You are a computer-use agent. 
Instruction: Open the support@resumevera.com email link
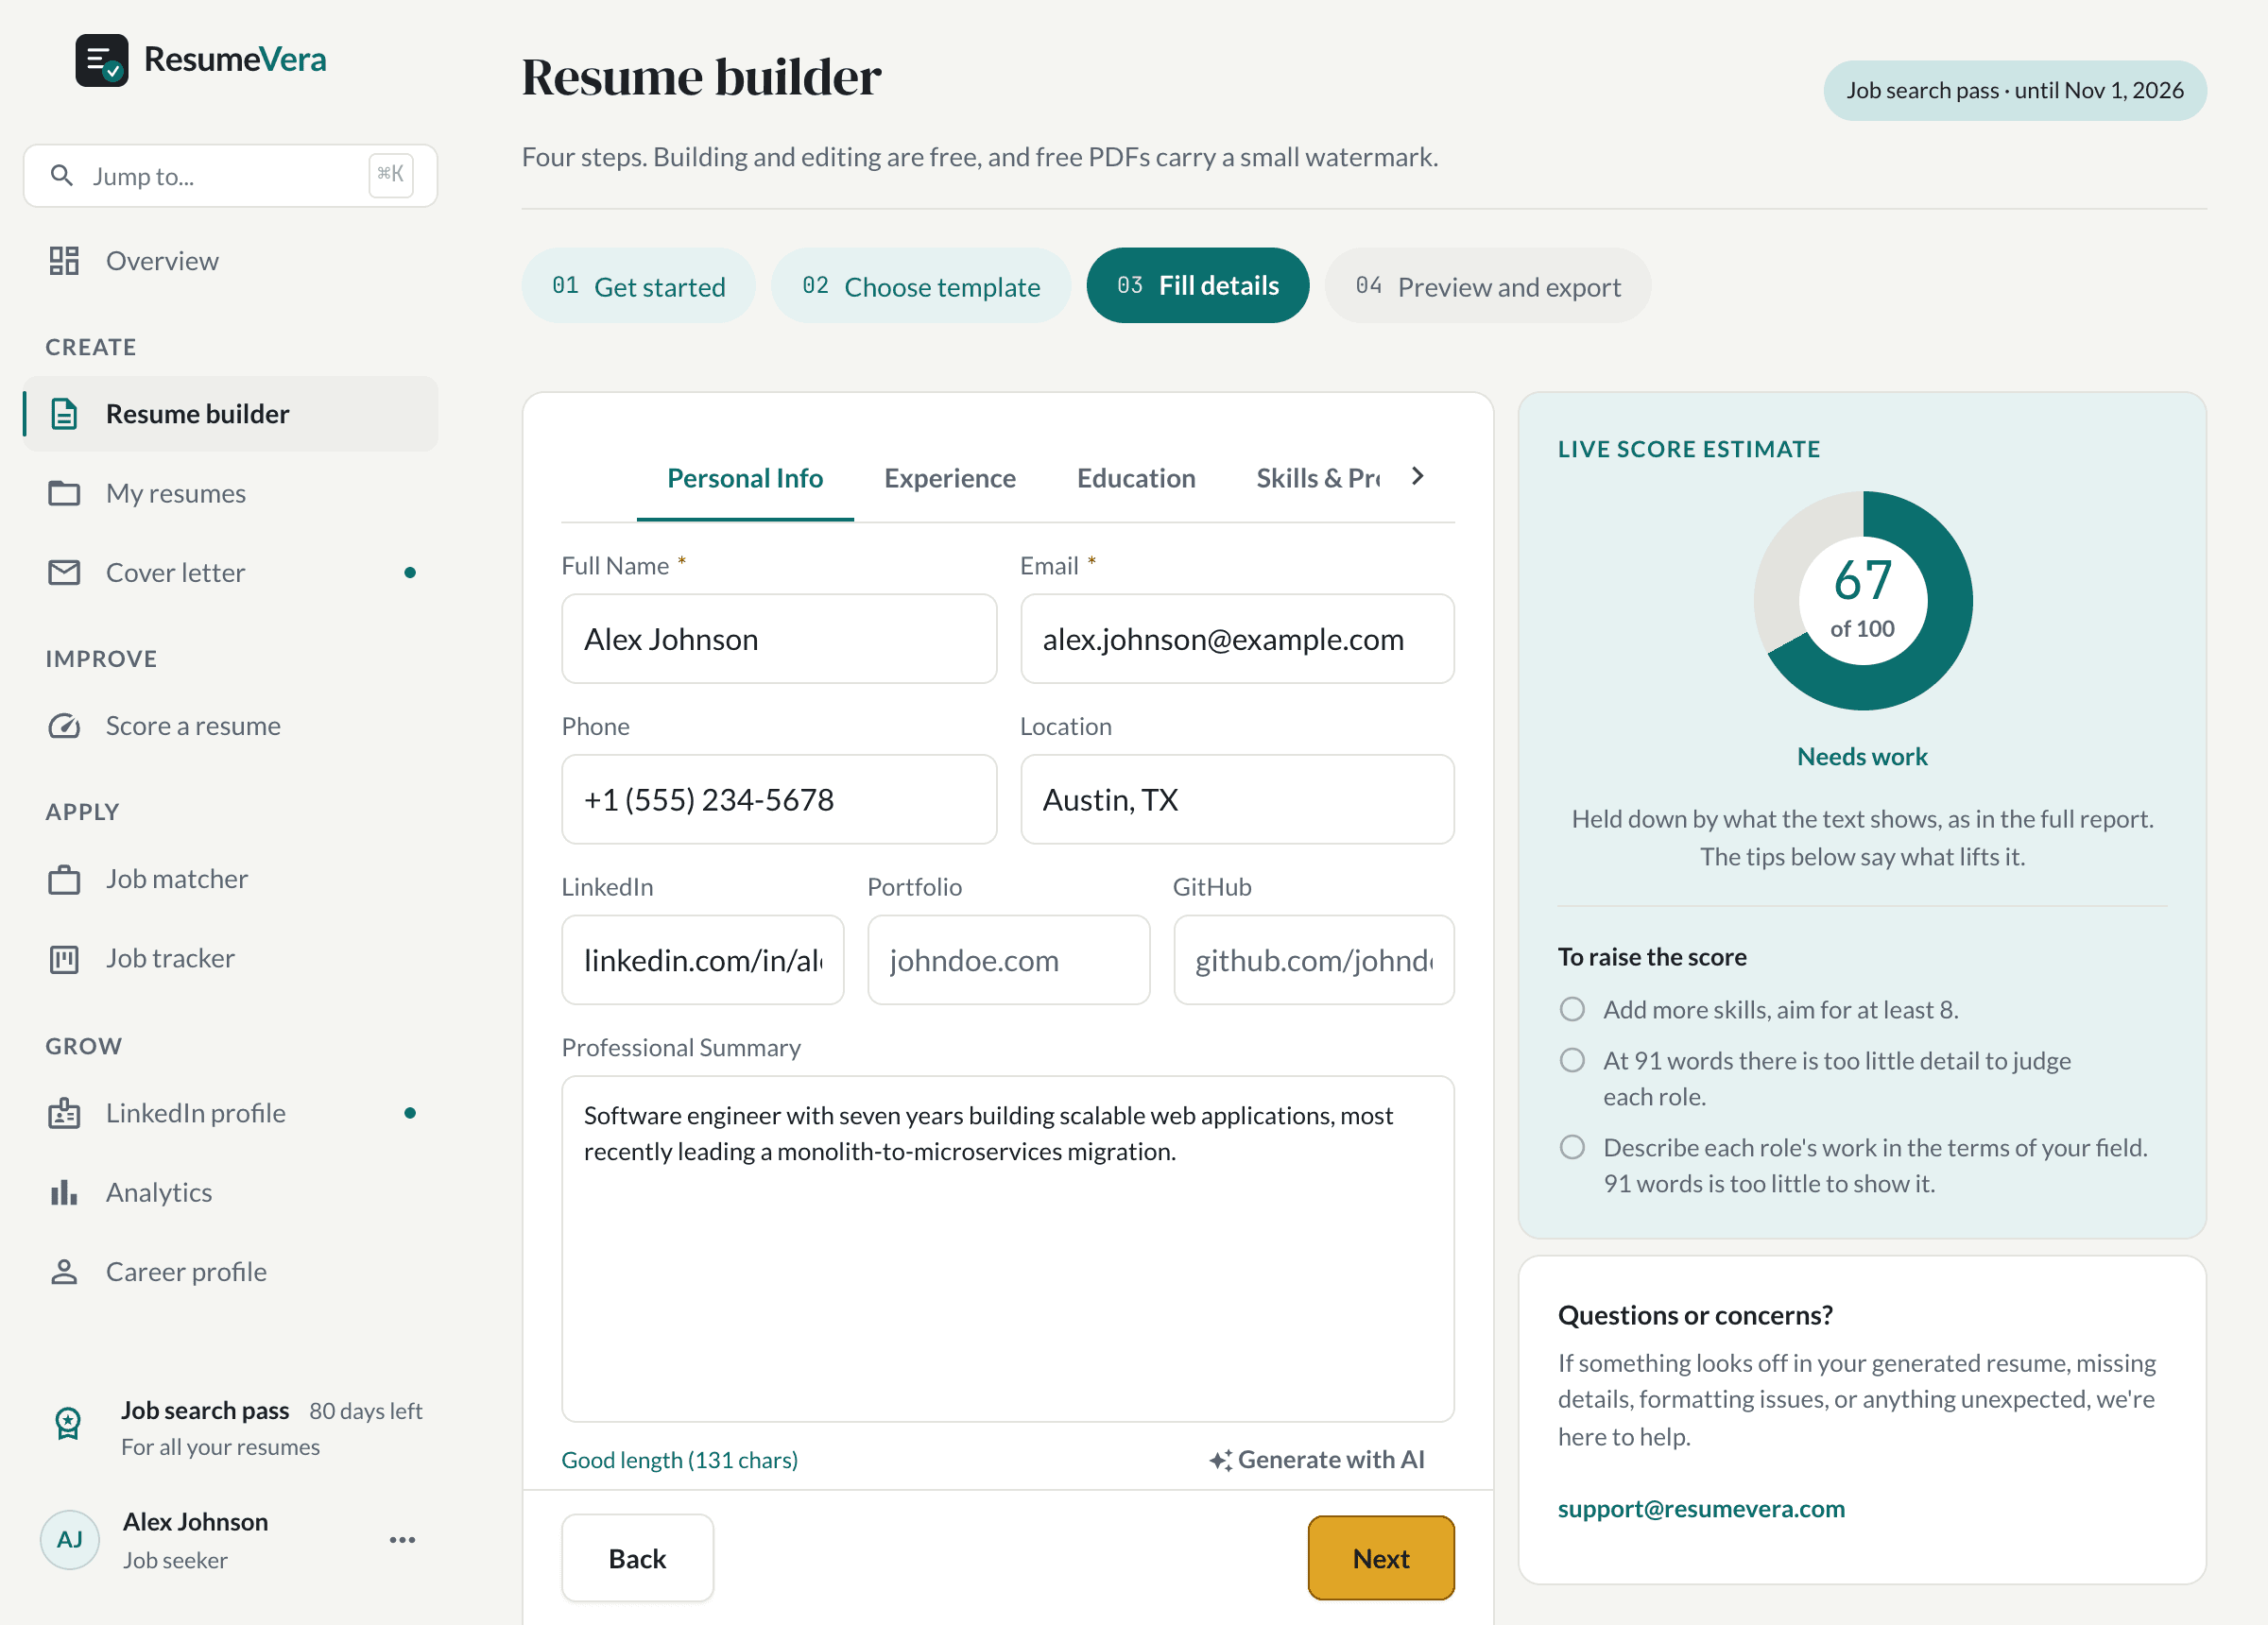[1700, 1508]
